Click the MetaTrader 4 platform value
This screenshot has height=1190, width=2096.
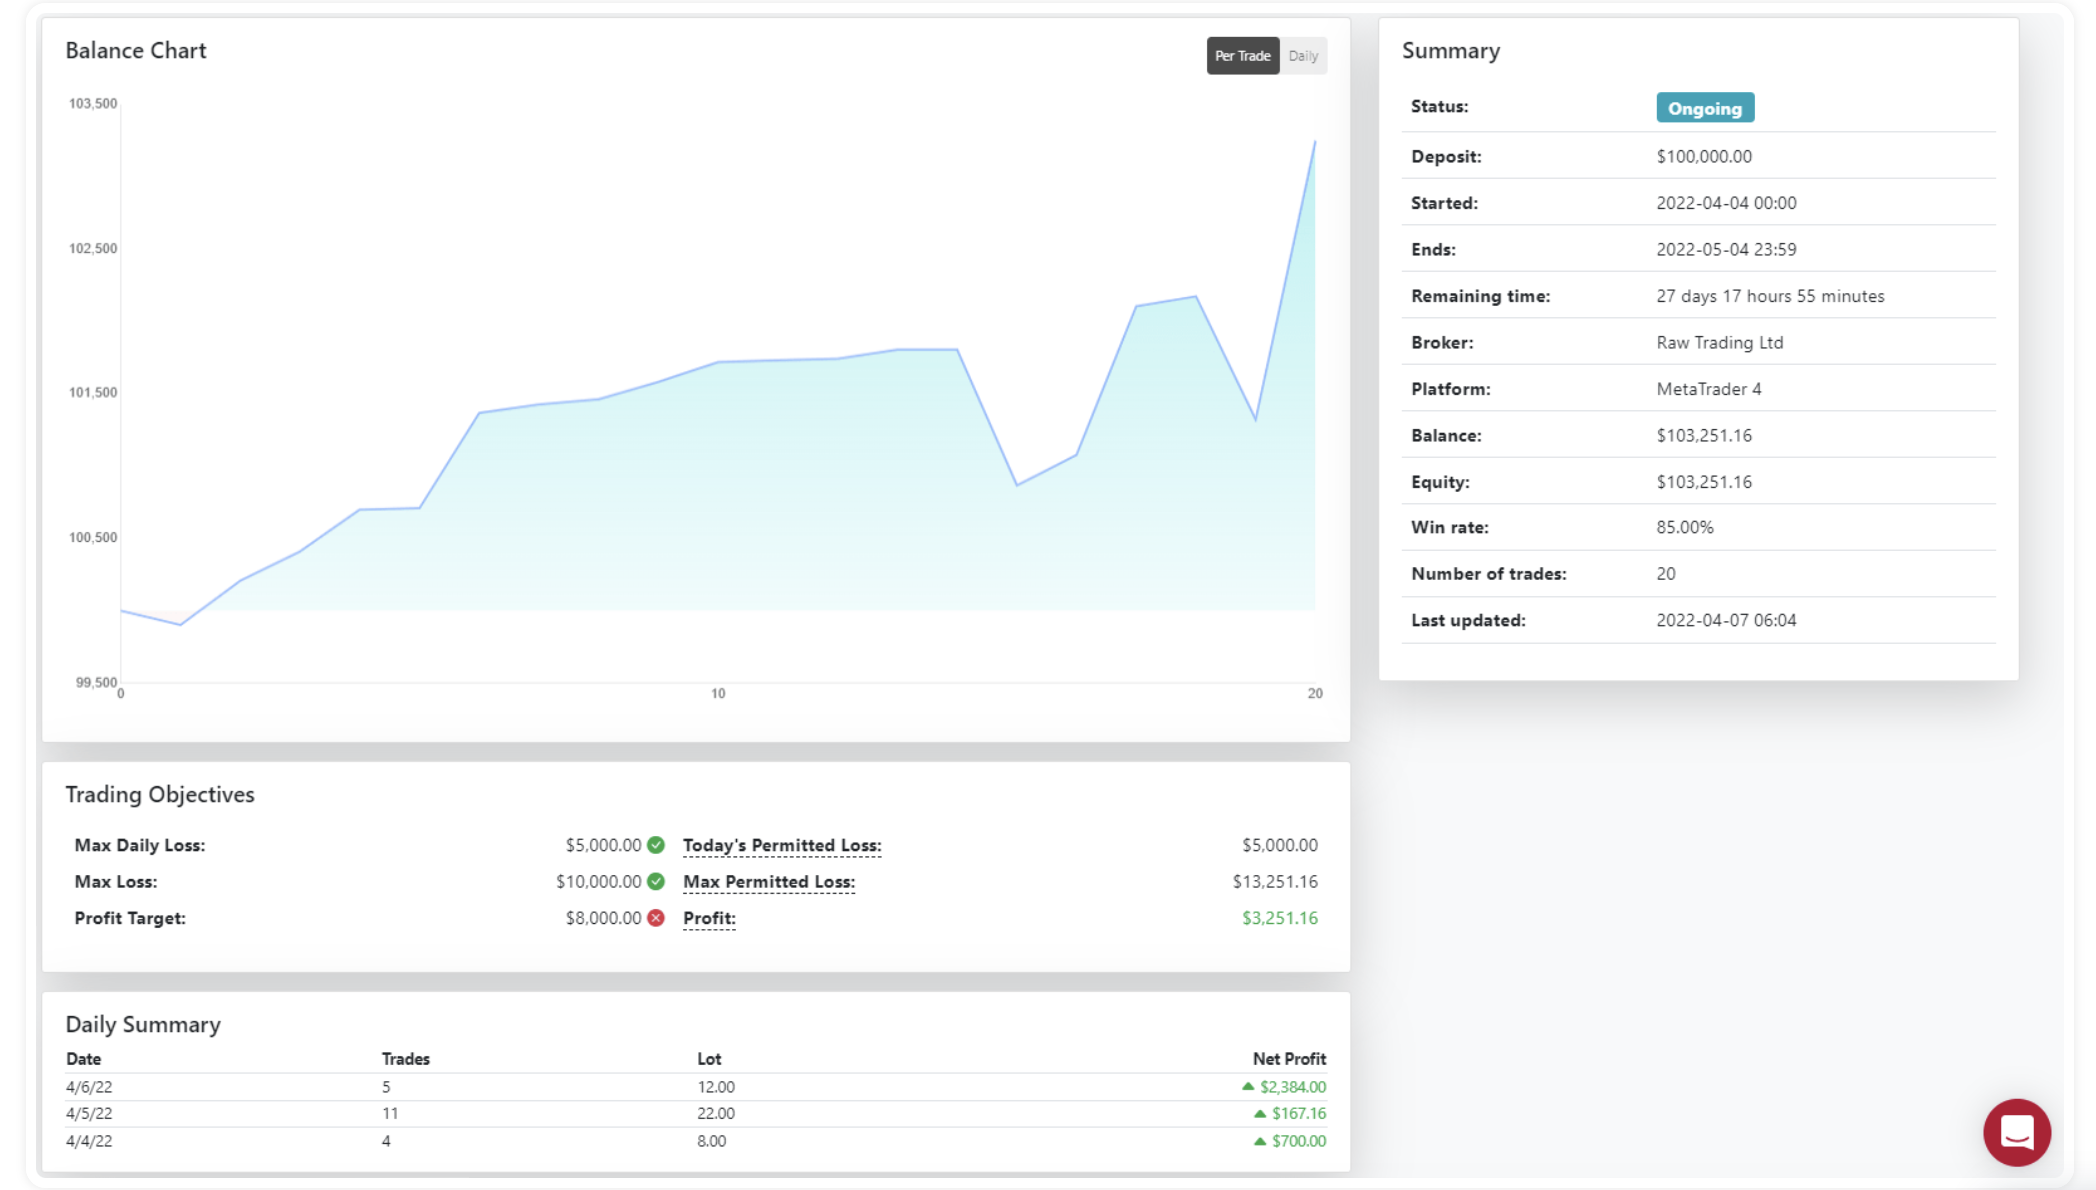point(1709,389)
